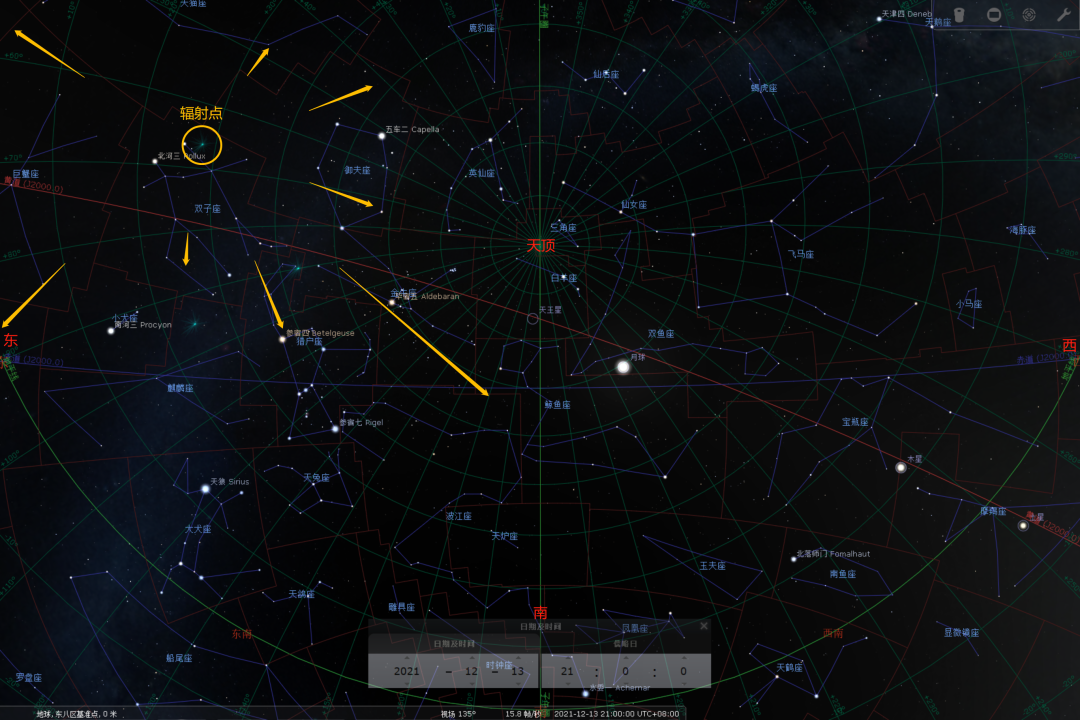
Task: Select the star Sirius (天狼)
Action: point(205,489)
